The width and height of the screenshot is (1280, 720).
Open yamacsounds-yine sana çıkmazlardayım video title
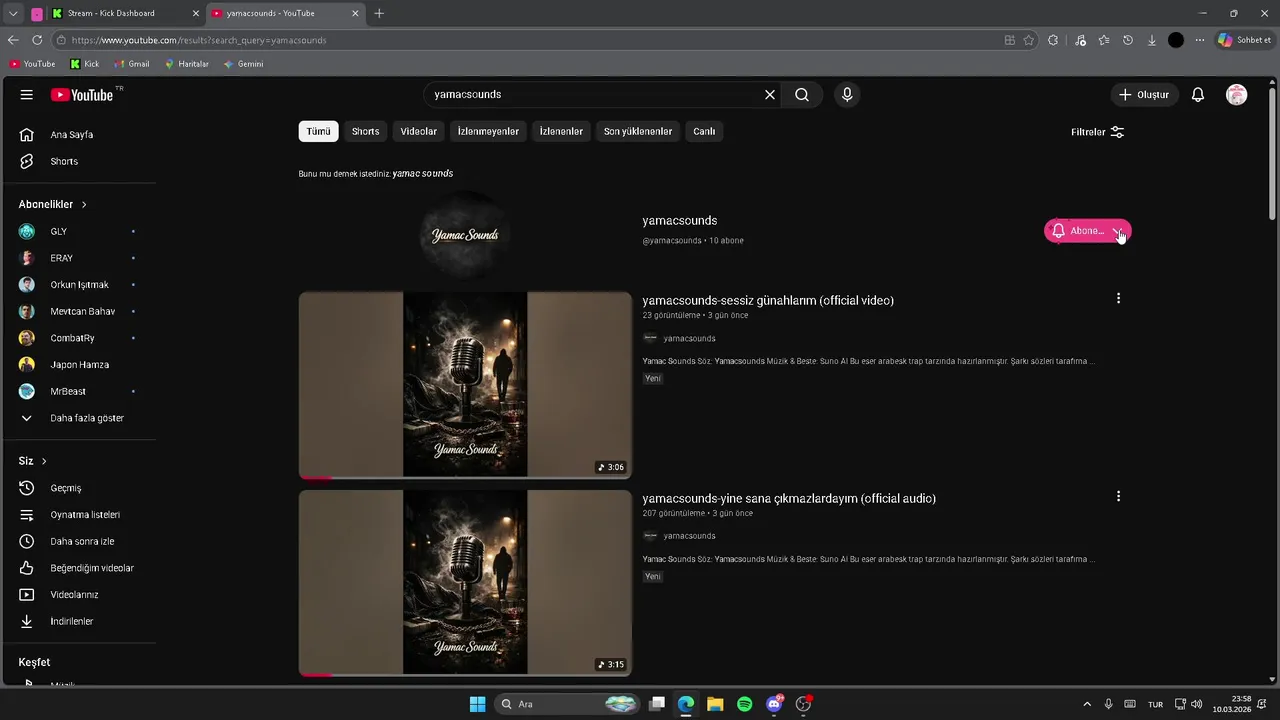tap(789, 498)
